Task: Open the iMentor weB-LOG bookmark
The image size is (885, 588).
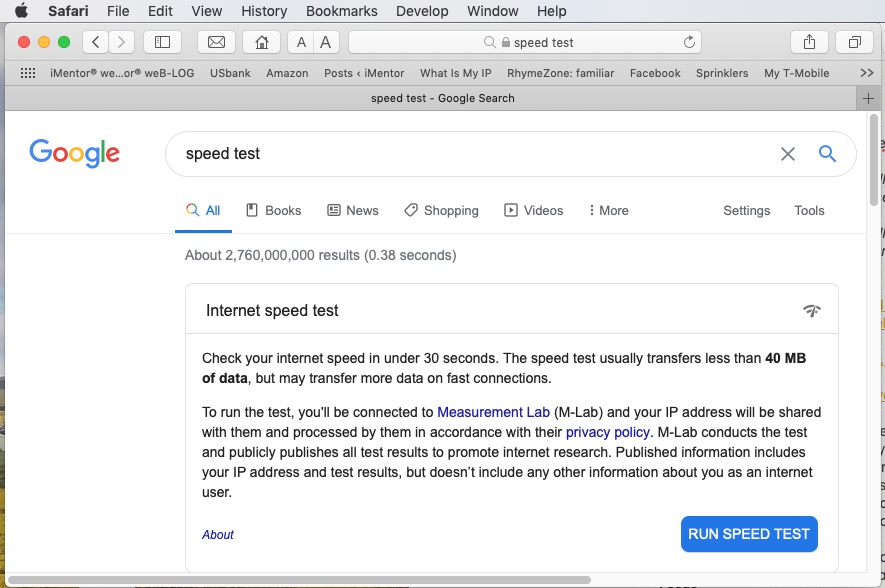Action: [122, 73]
